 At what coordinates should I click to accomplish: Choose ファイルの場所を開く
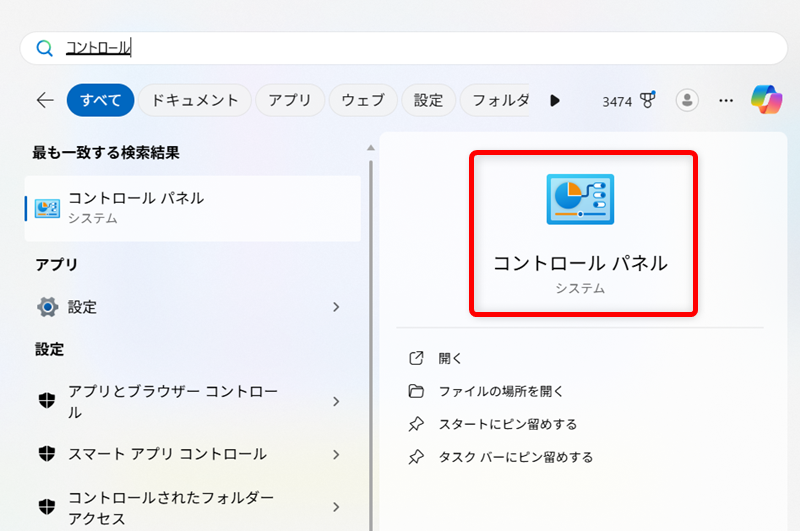click(x=501, y=391)
